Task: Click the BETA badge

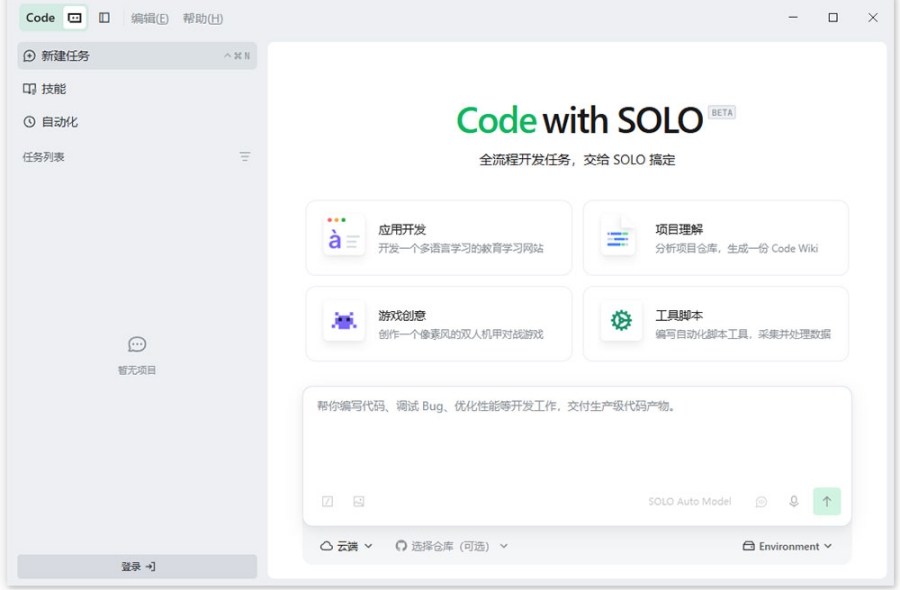Action: [x=721, y=112]
